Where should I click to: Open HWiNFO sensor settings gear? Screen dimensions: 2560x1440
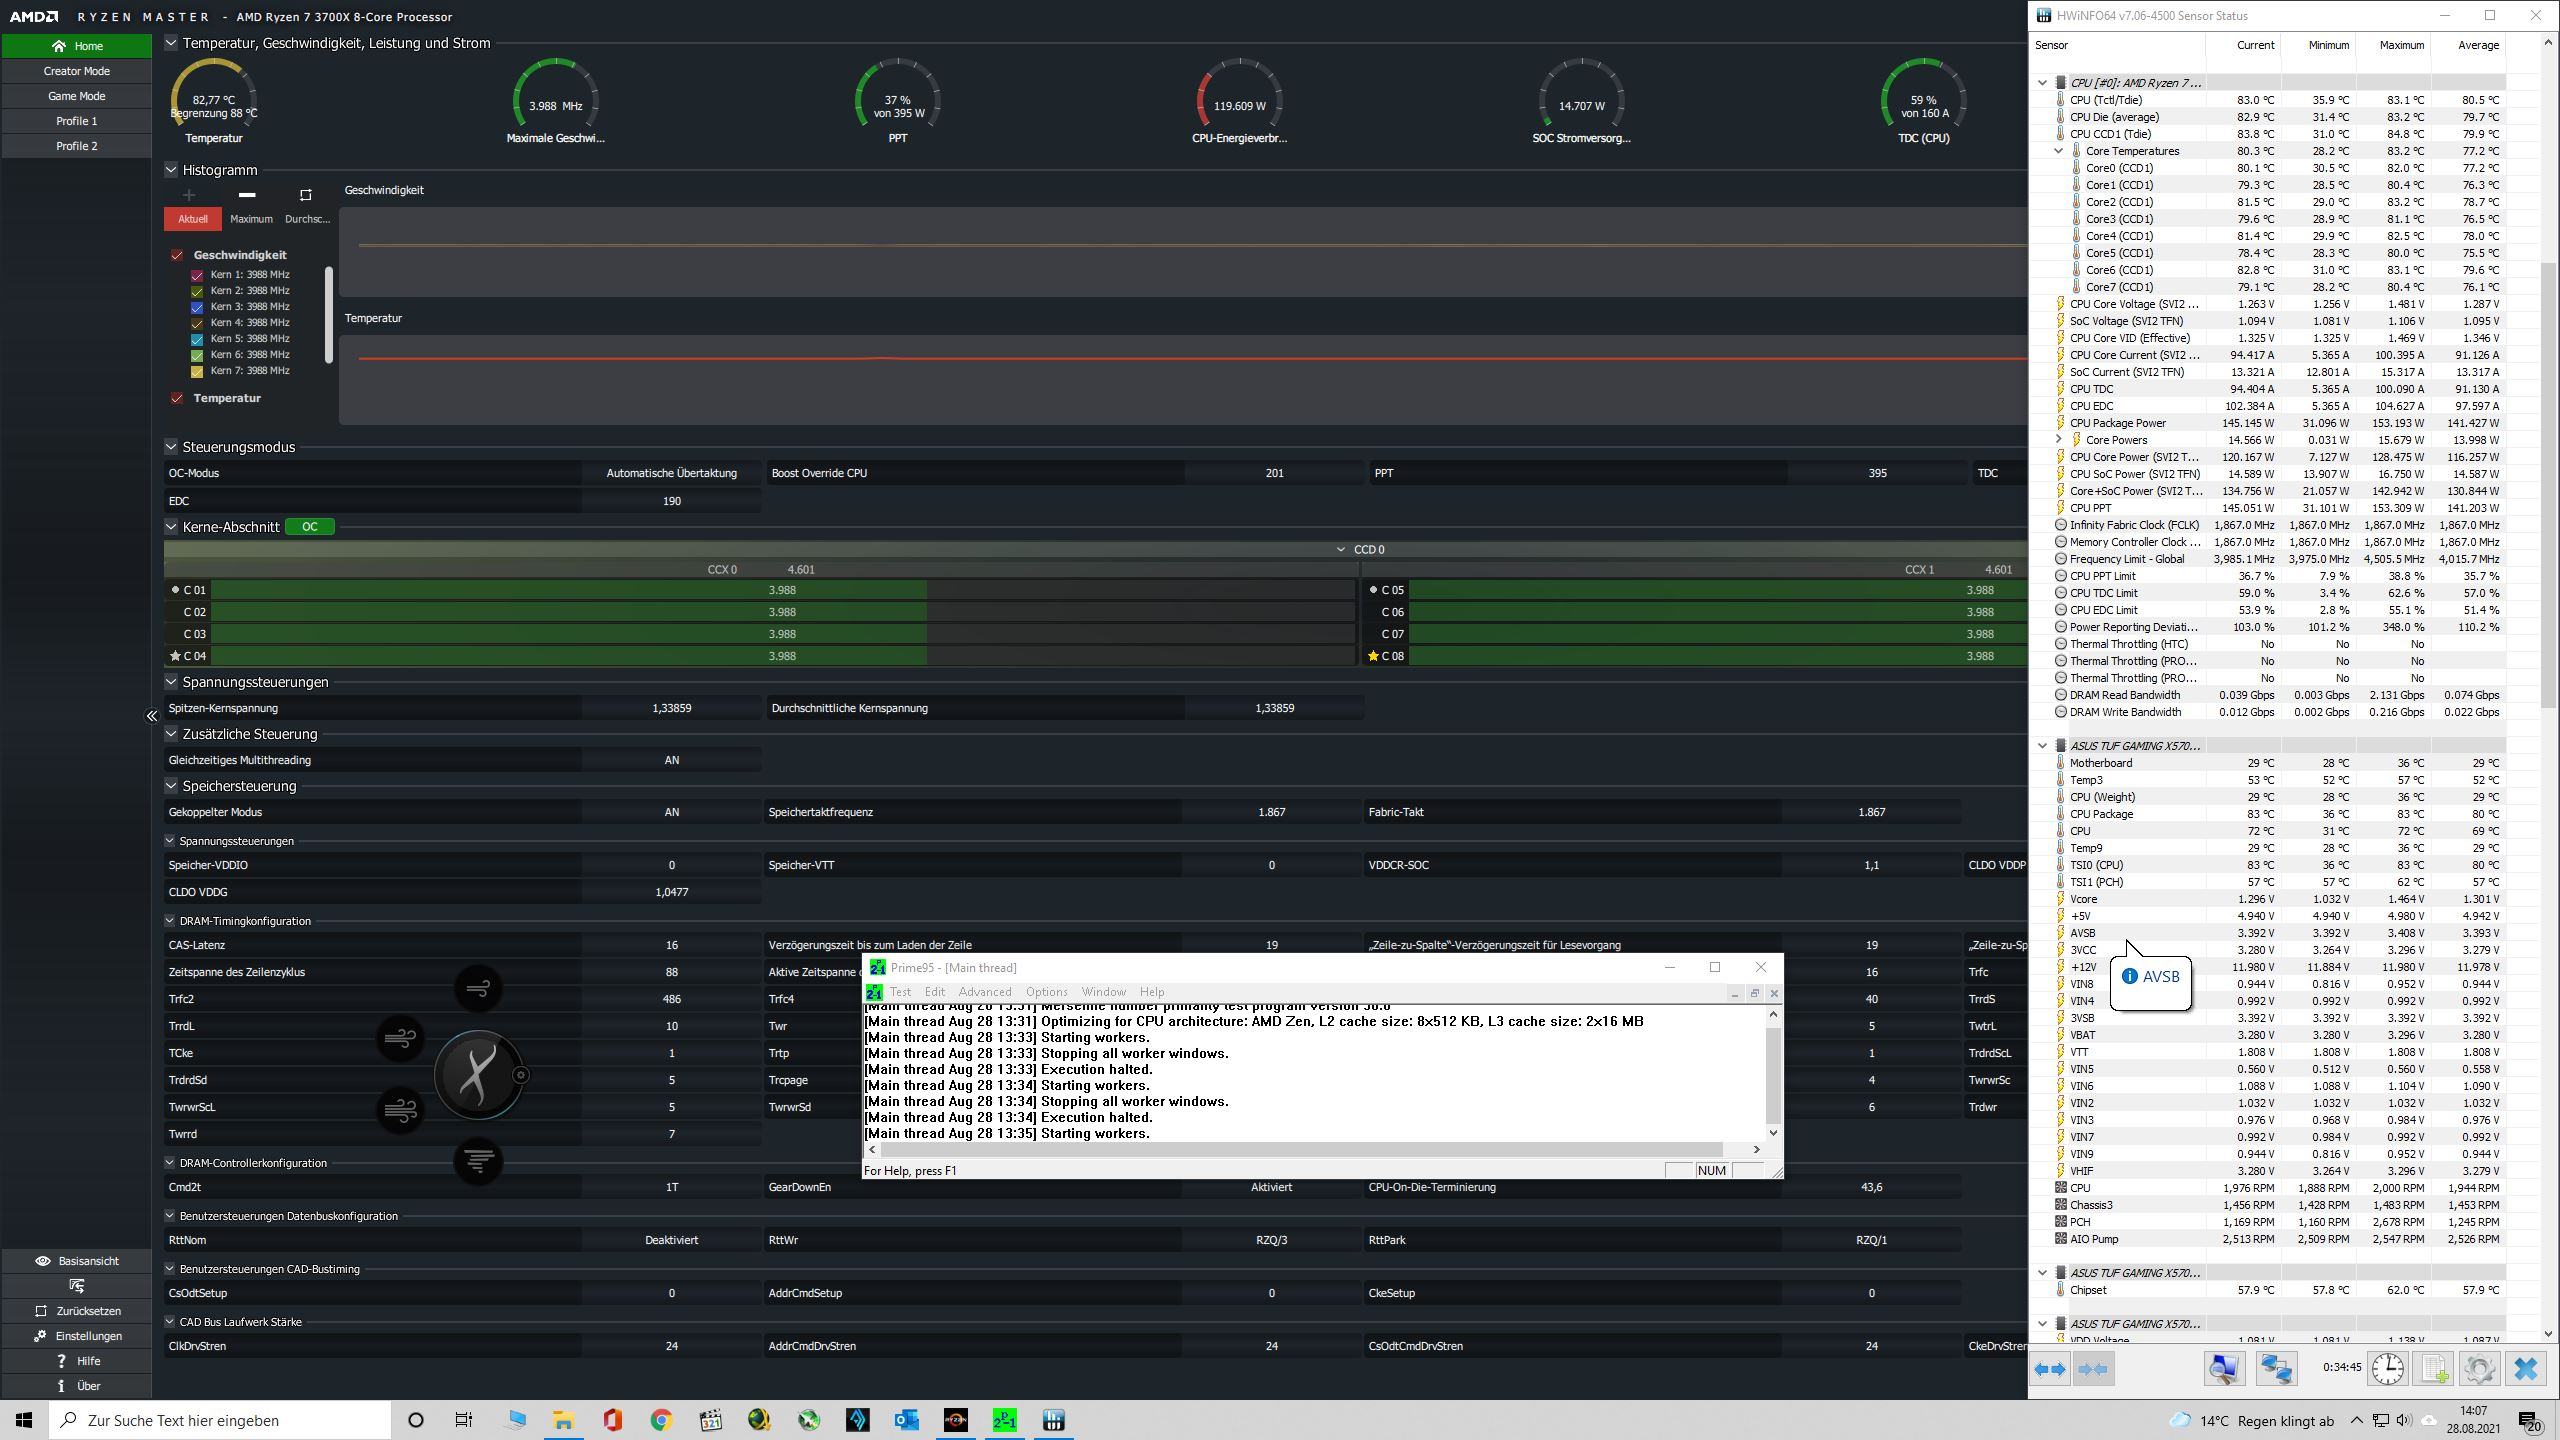click(x=2480, y=1369)
